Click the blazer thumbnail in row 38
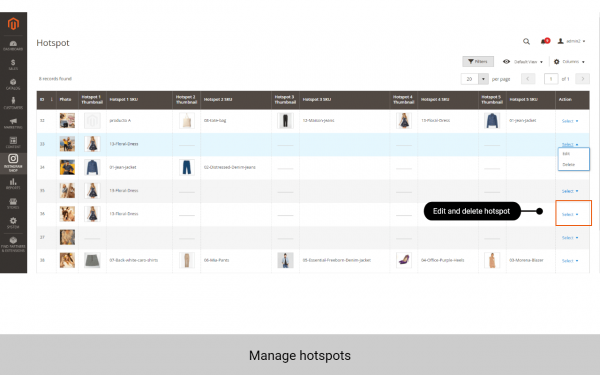The width and height of the screenshot is (600, 375). coord(492,260)
